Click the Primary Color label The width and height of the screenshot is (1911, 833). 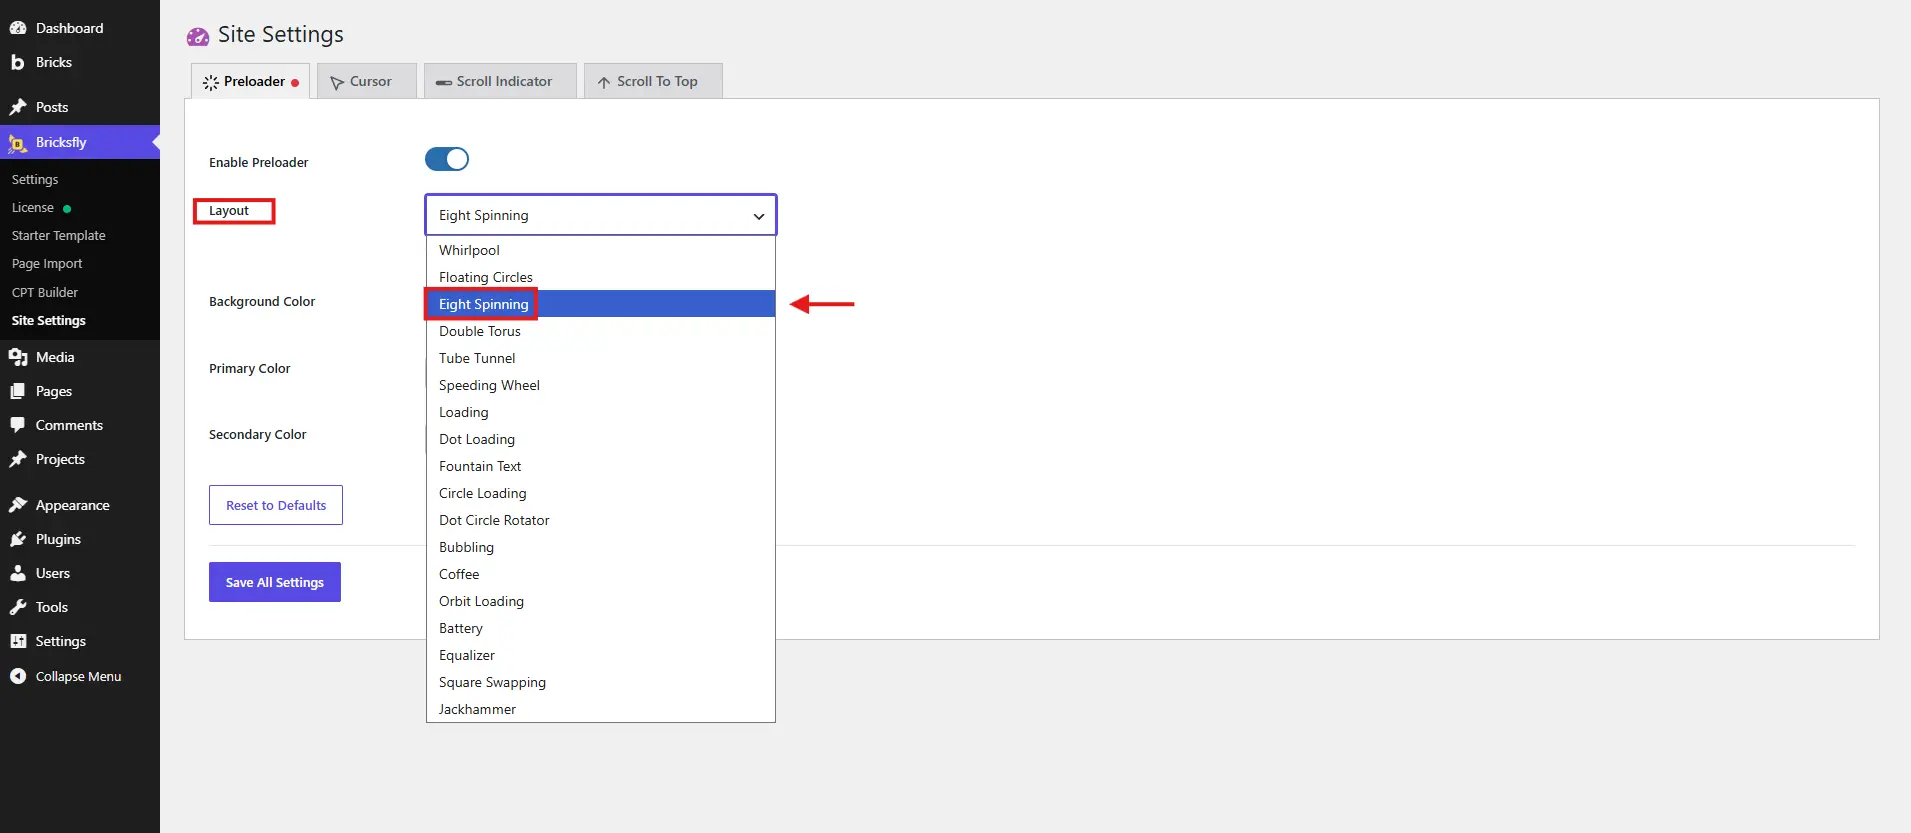(250, 369)
